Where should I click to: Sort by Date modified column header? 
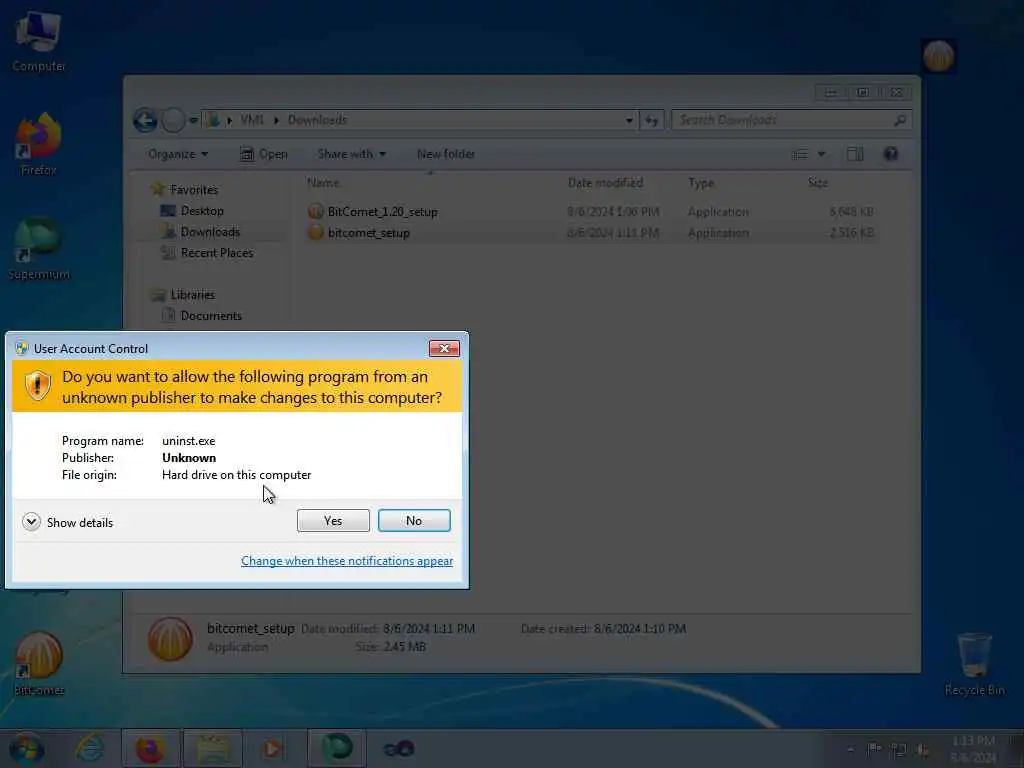point(605,183)
